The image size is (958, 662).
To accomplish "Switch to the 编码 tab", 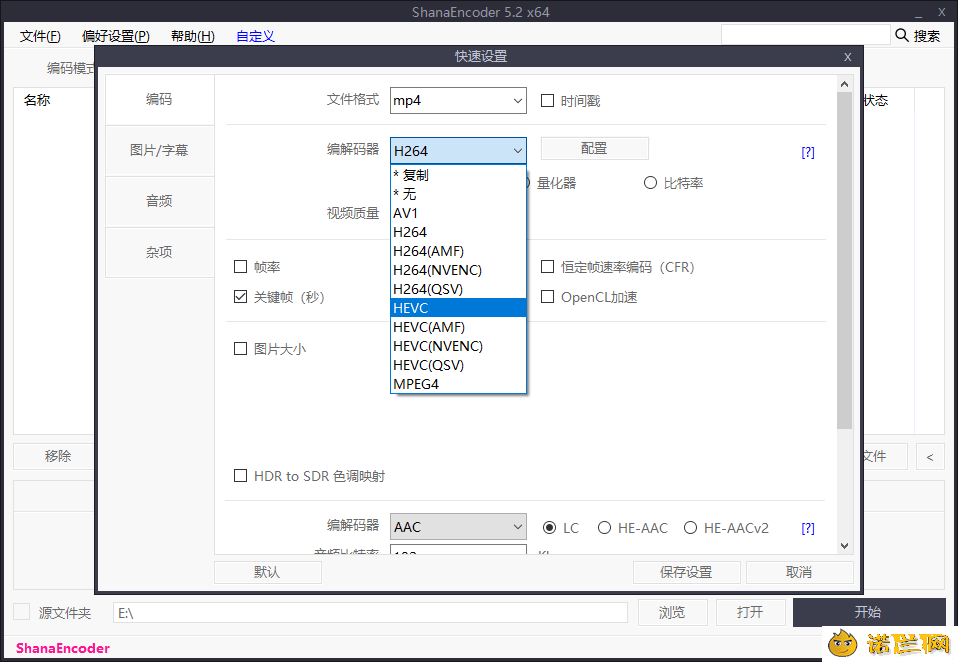I will pyautogui.click(x=159, y=100).
